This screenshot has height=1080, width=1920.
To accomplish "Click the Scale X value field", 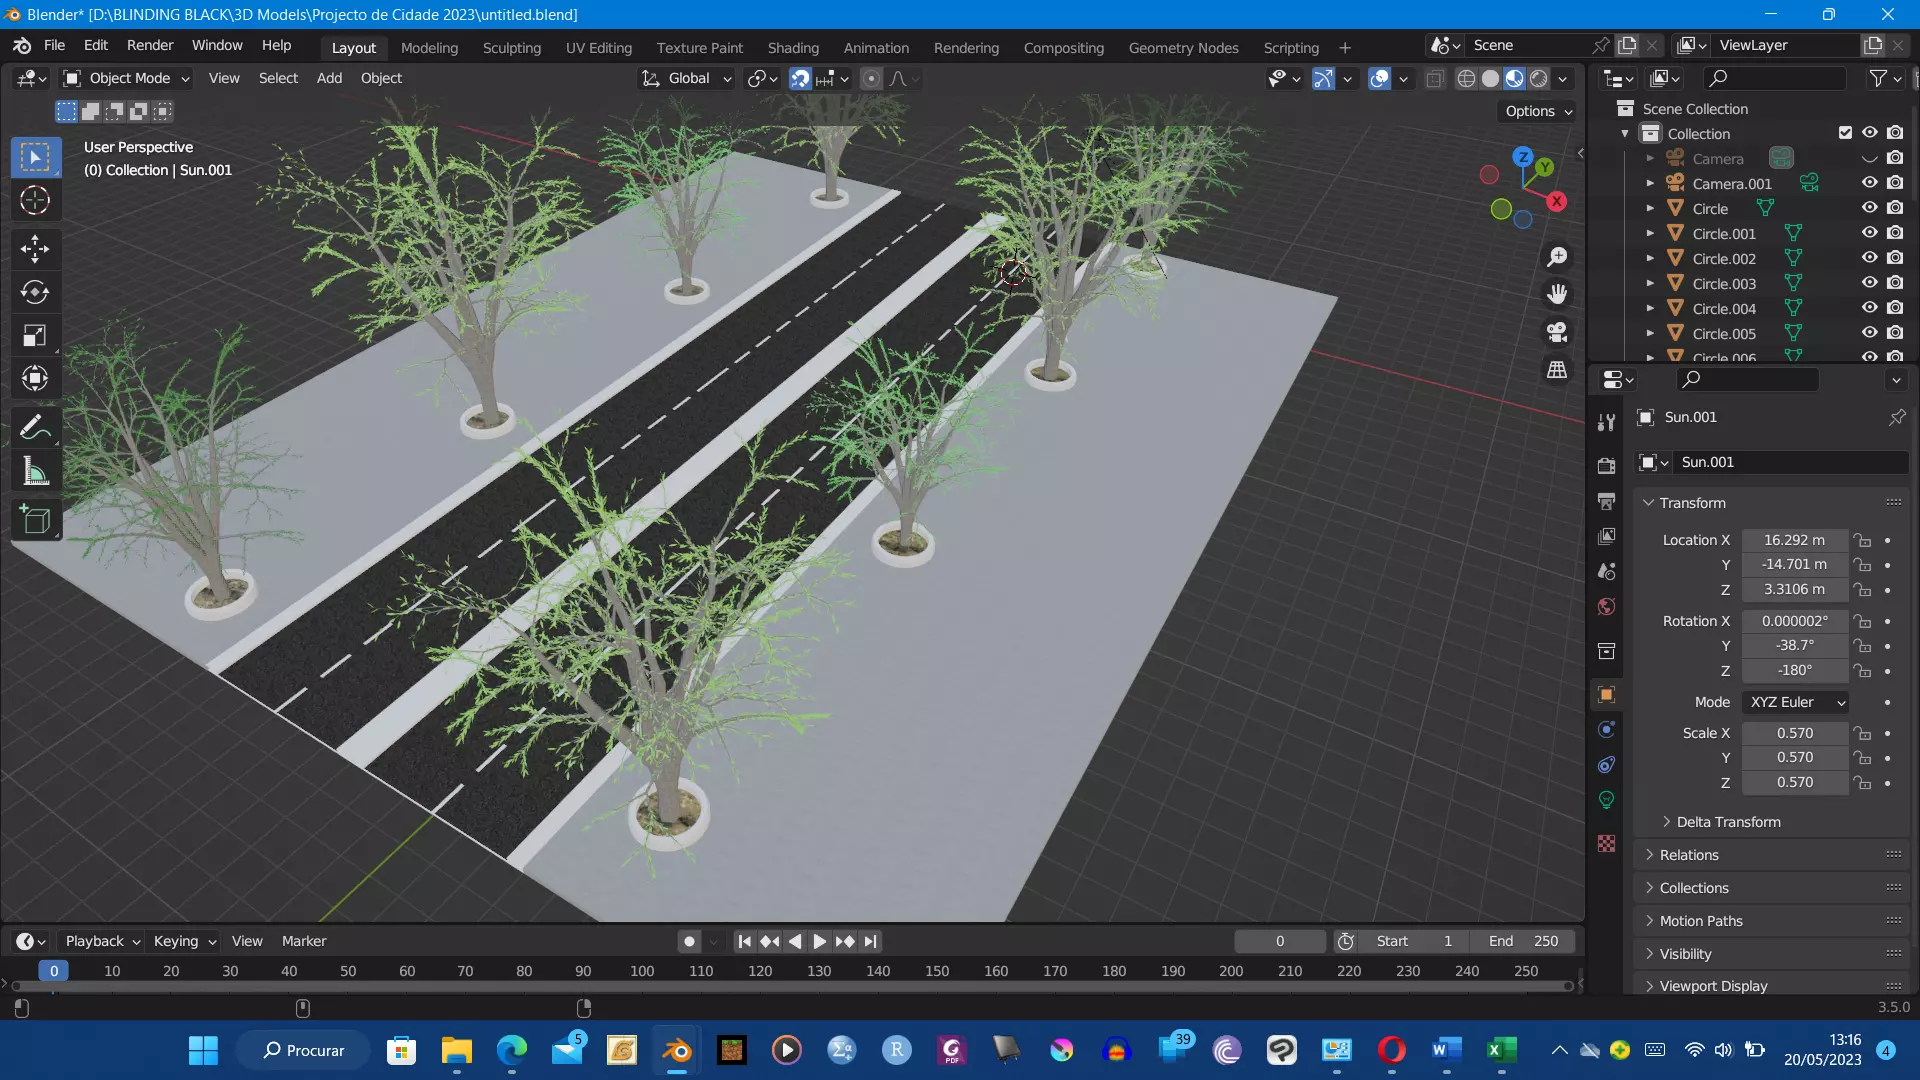I will point(1794,733).
